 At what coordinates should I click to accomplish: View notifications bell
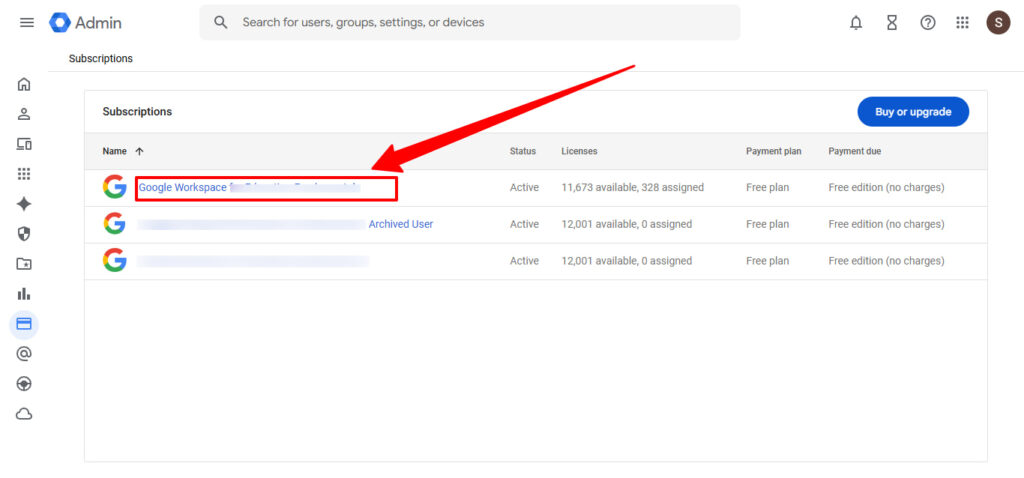click(x=856, y=22)
